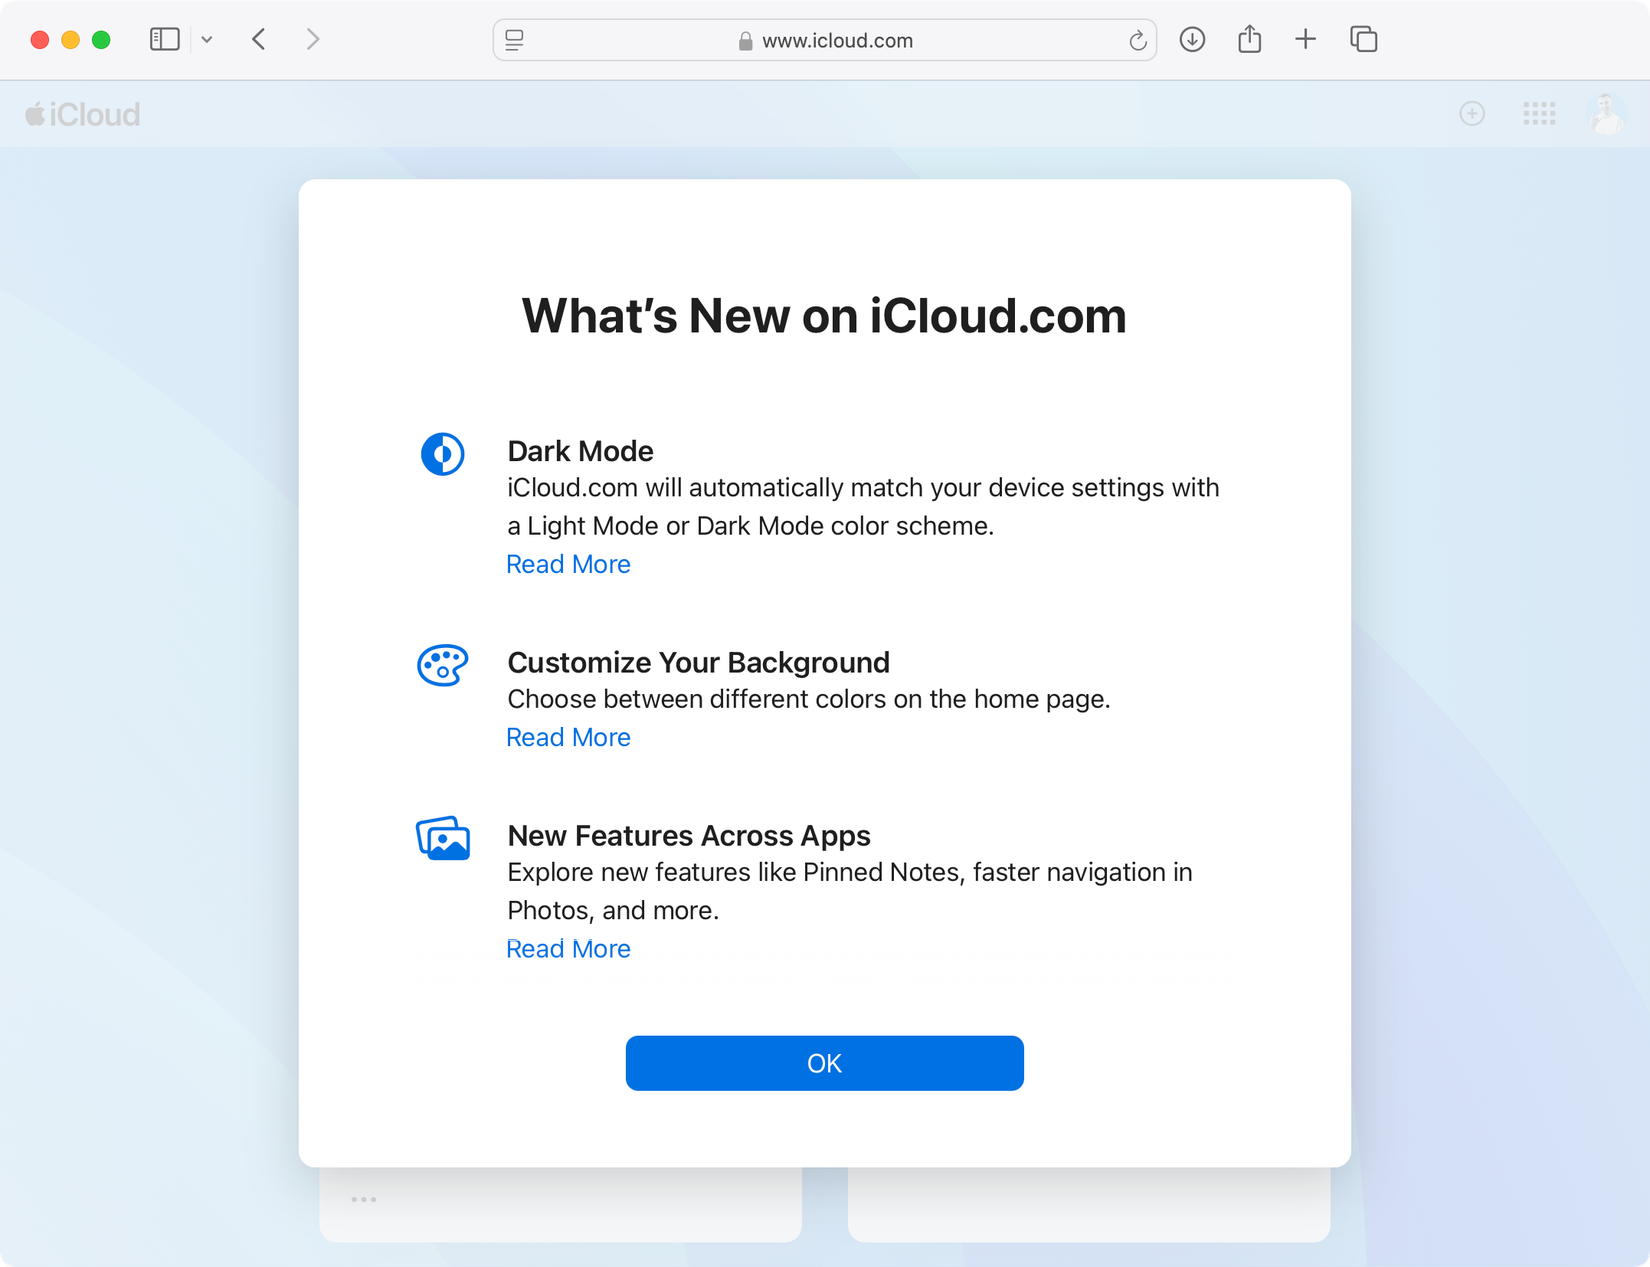Read More about Customize Your Background
The height and width of the screenshot is (1267, 1650).
568,737
